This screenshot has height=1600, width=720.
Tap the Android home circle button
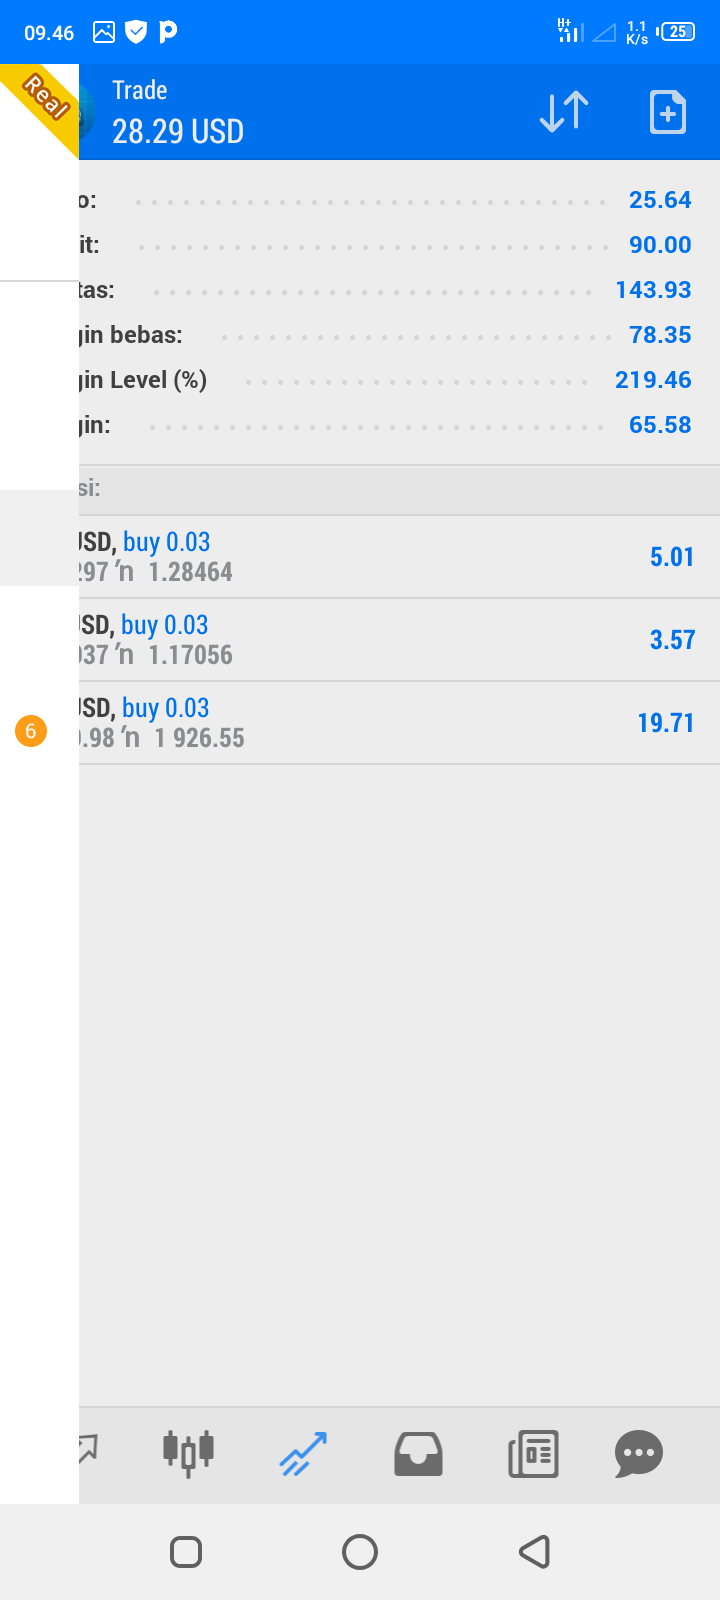[x=360, y=1552]
